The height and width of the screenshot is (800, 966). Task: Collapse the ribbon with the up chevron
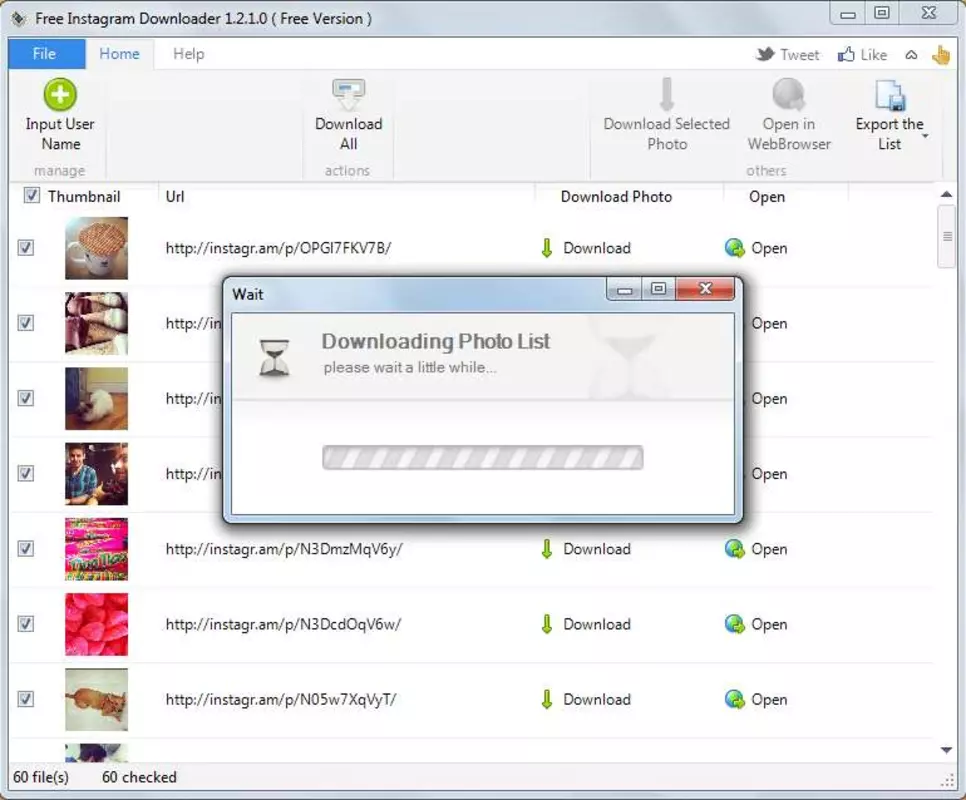[911, 55]
